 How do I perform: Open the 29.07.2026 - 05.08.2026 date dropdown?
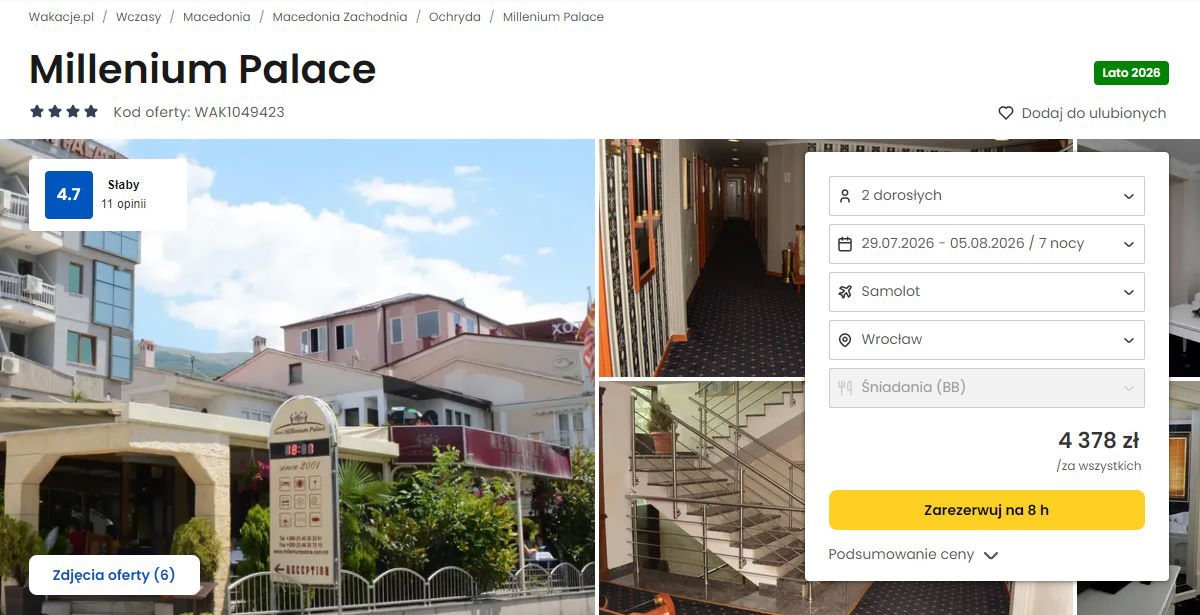(986, 243)
